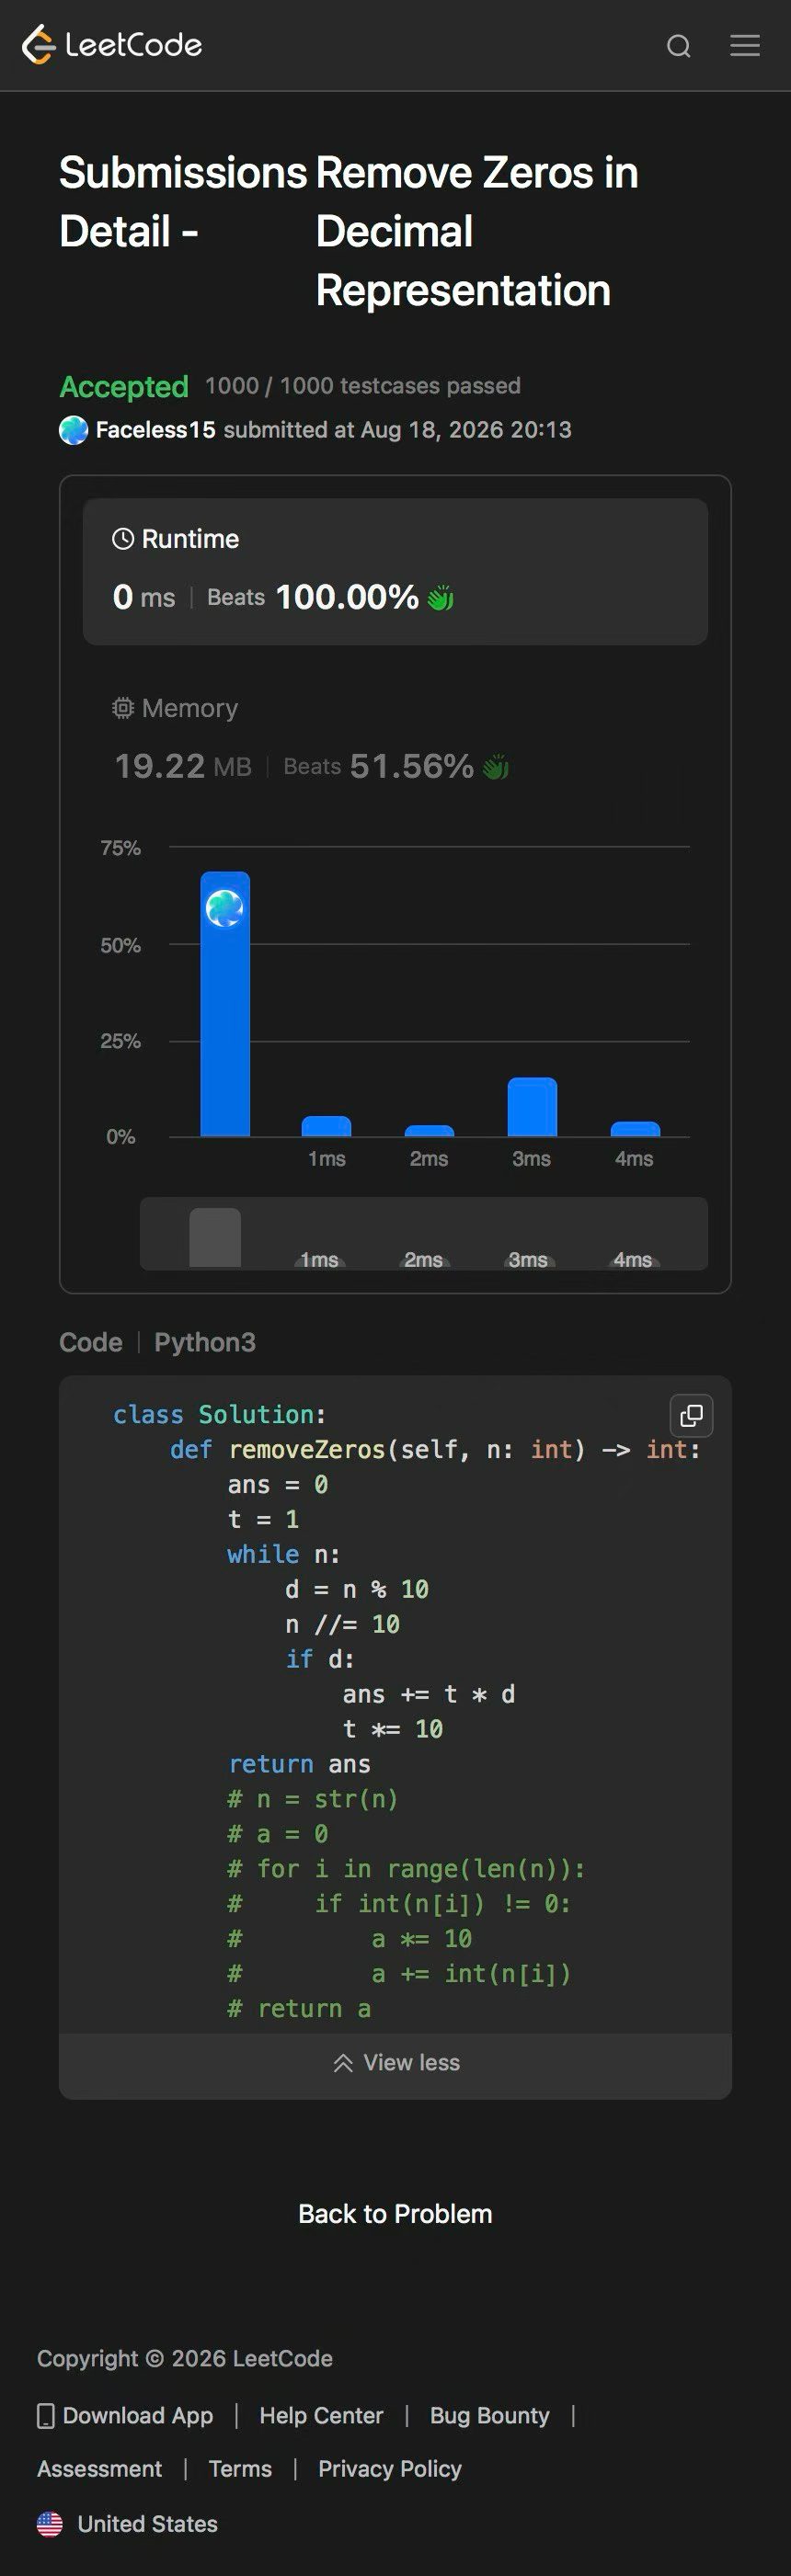Click Back to Problem button
Image resolution: width=791 pixels, height=2576 pixels.
395,2214
